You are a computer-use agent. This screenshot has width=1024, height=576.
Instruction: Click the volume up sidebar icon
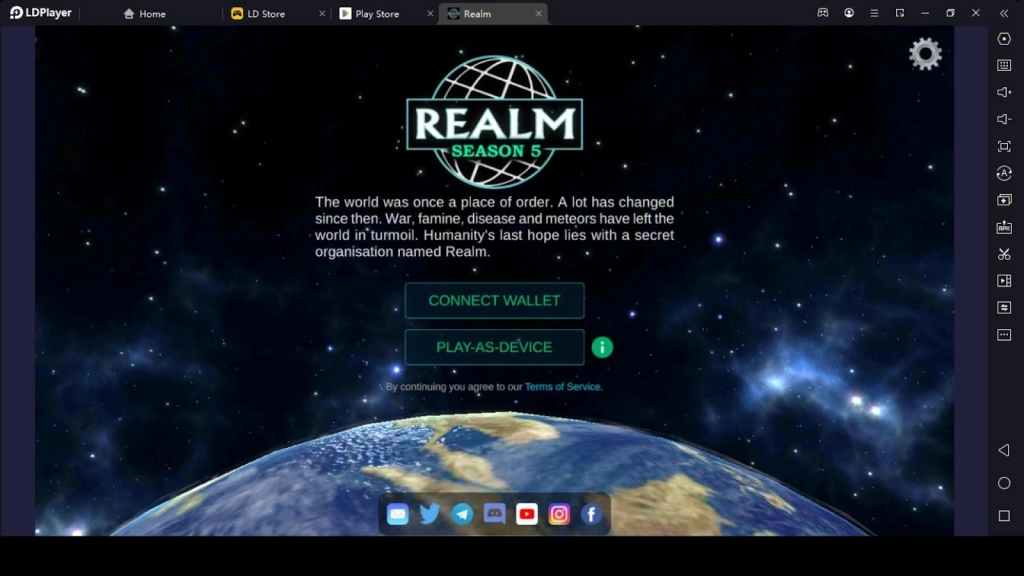click(1004, 92)
